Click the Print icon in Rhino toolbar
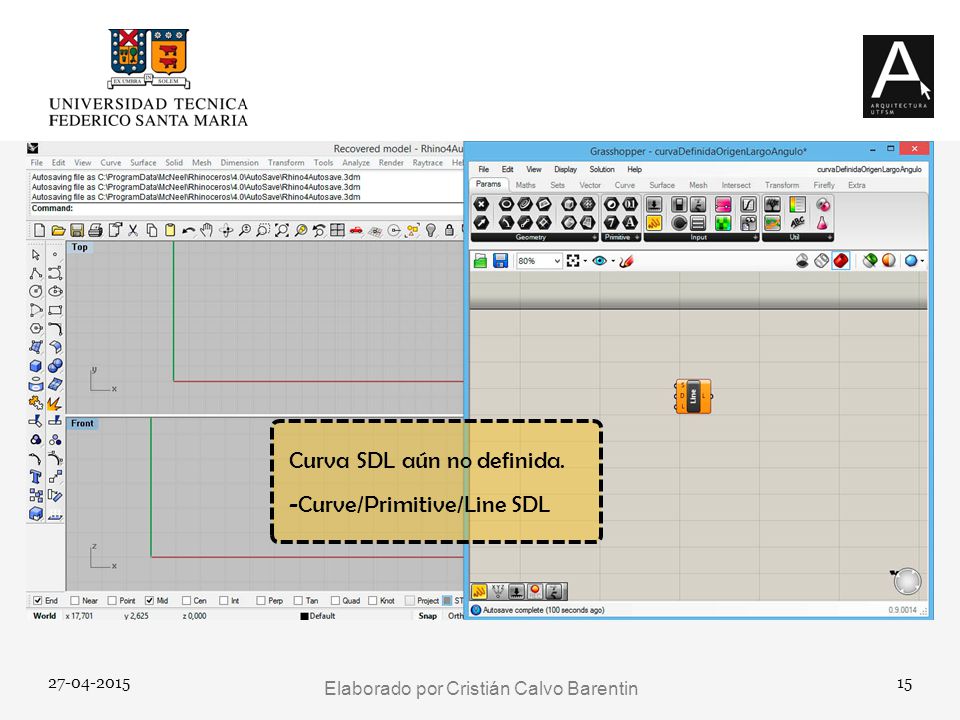The height and width of the screenshot is (720, 960). point(96,230)
